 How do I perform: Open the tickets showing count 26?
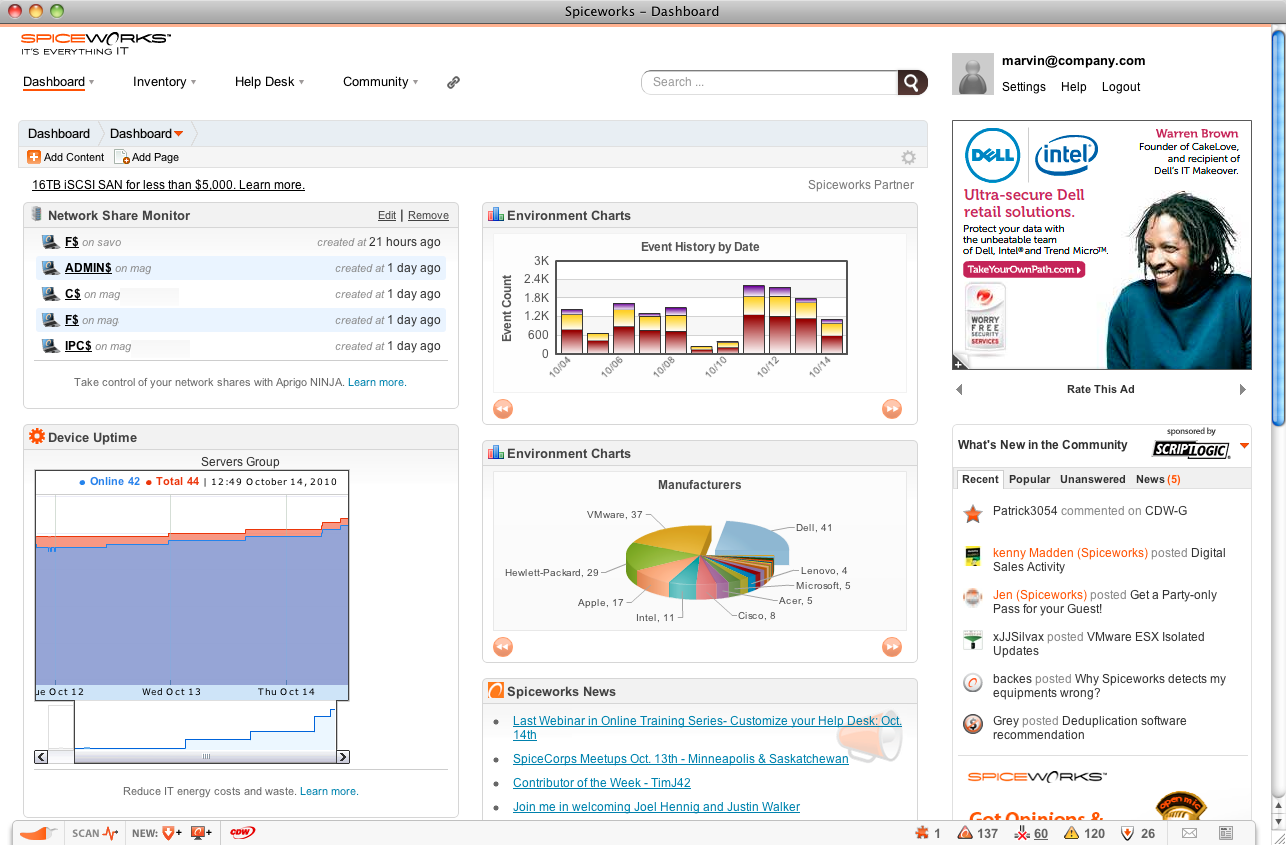tap(1138, 833)
